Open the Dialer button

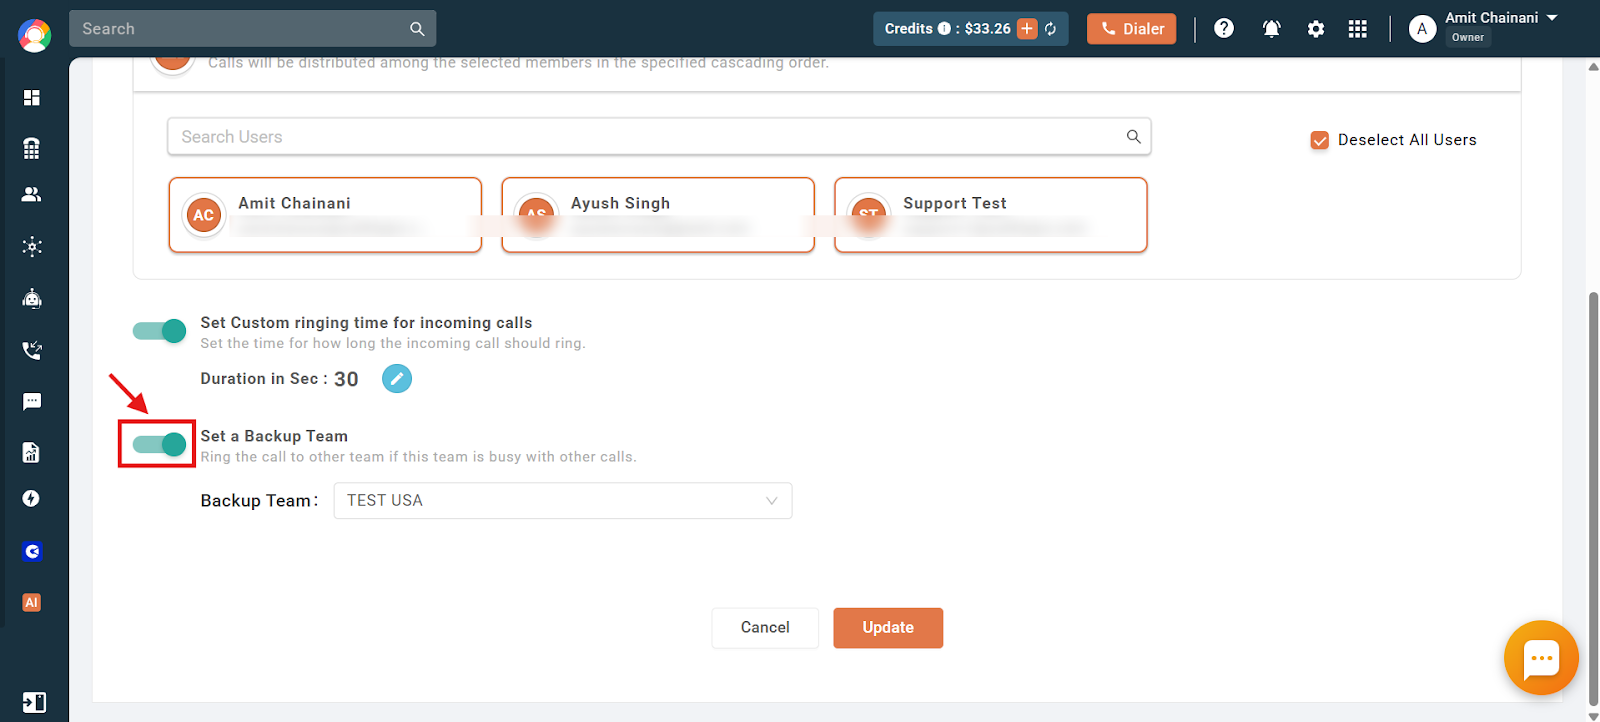(x=1132, y=29)
